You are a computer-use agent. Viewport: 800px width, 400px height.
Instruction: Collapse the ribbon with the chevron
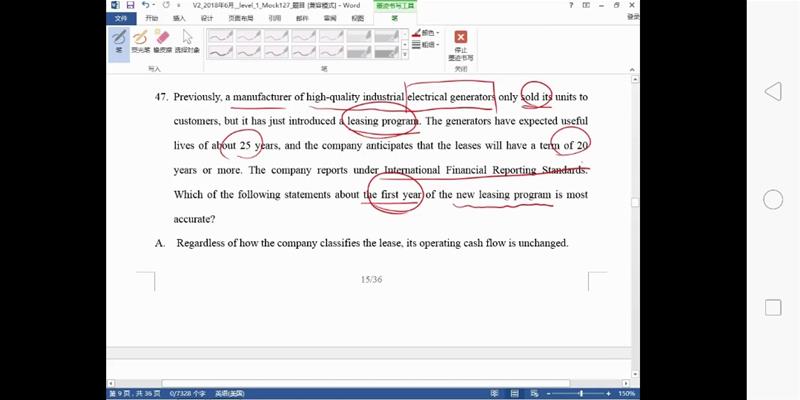[632, 70]
